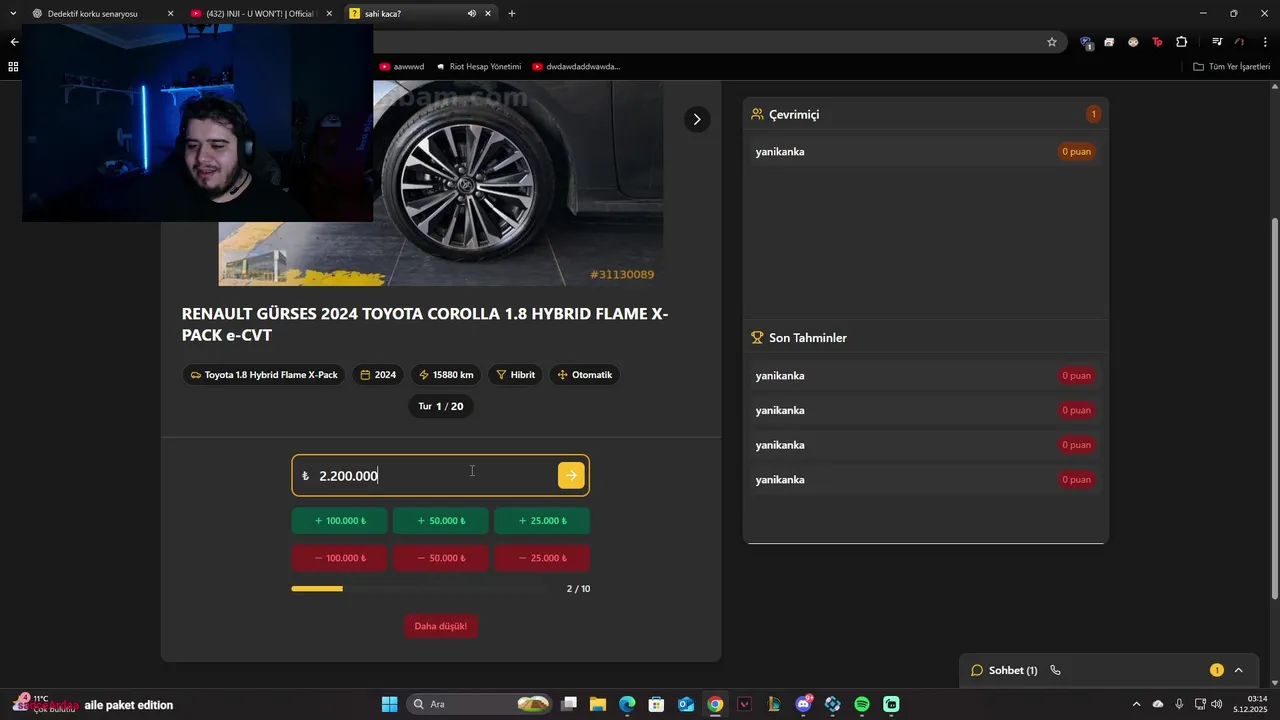Close the Dedektif korku senaryosu tab

pyautogui.click(x=170, y=14)
